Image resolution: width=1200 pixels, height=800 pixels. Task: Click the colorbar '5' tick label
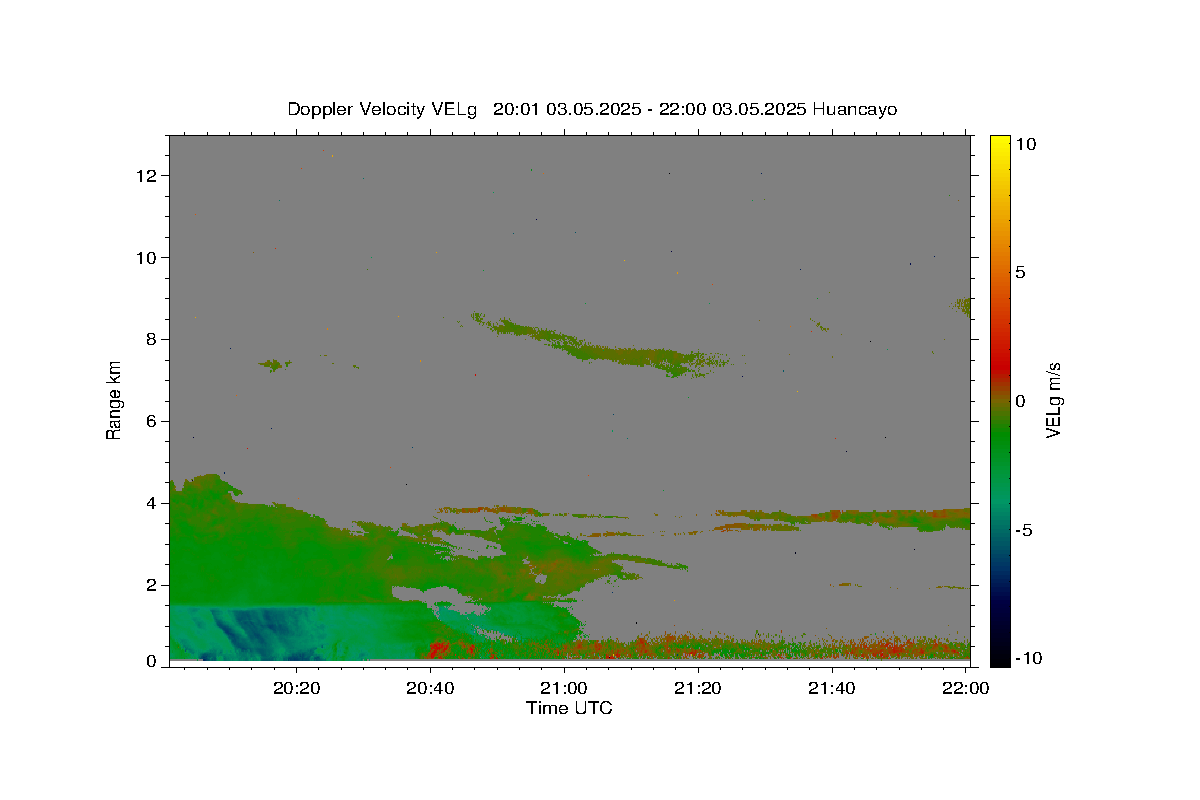point(1020,273)
